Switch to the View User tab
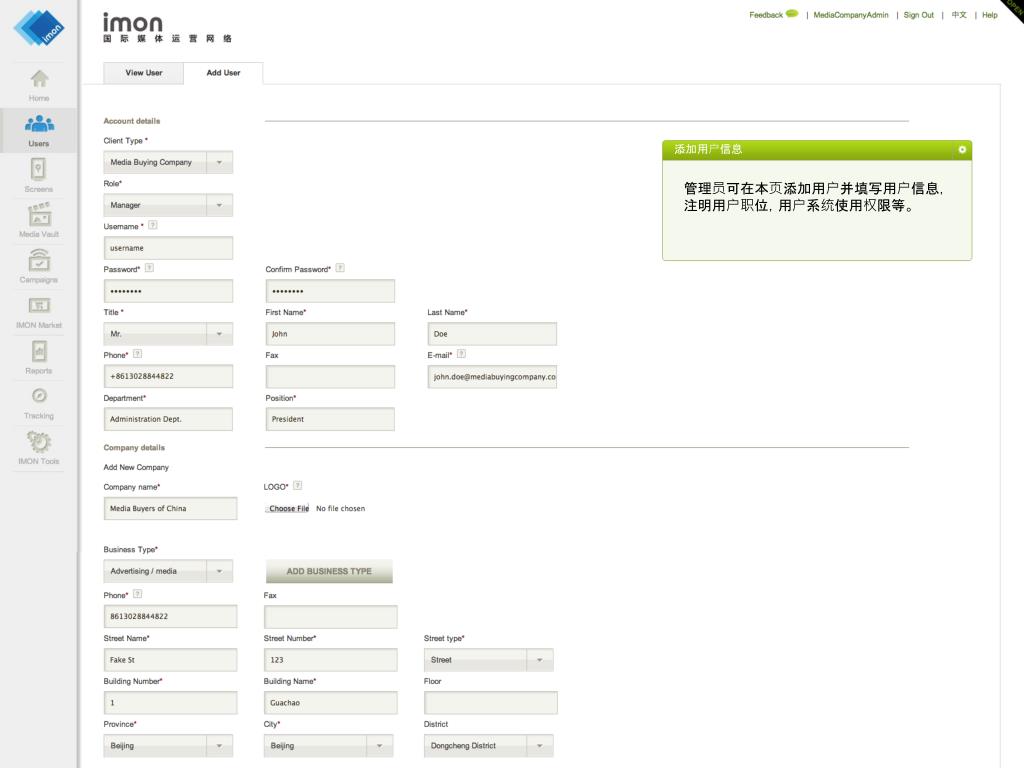Viewport: 1024px width, 768px height. click(x=144, y=73)
